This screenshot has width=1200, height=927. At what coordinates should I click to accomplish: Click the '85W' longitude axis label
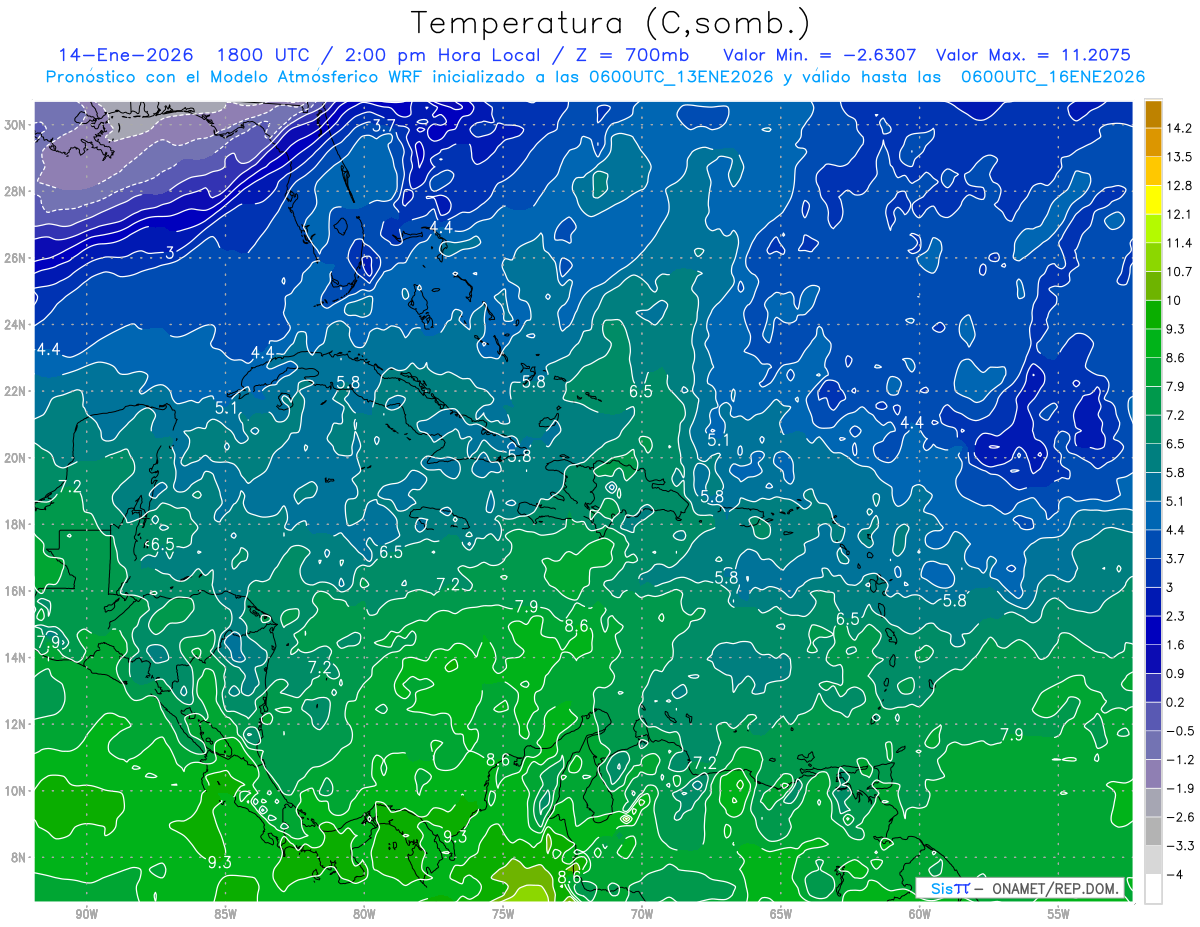225,914
